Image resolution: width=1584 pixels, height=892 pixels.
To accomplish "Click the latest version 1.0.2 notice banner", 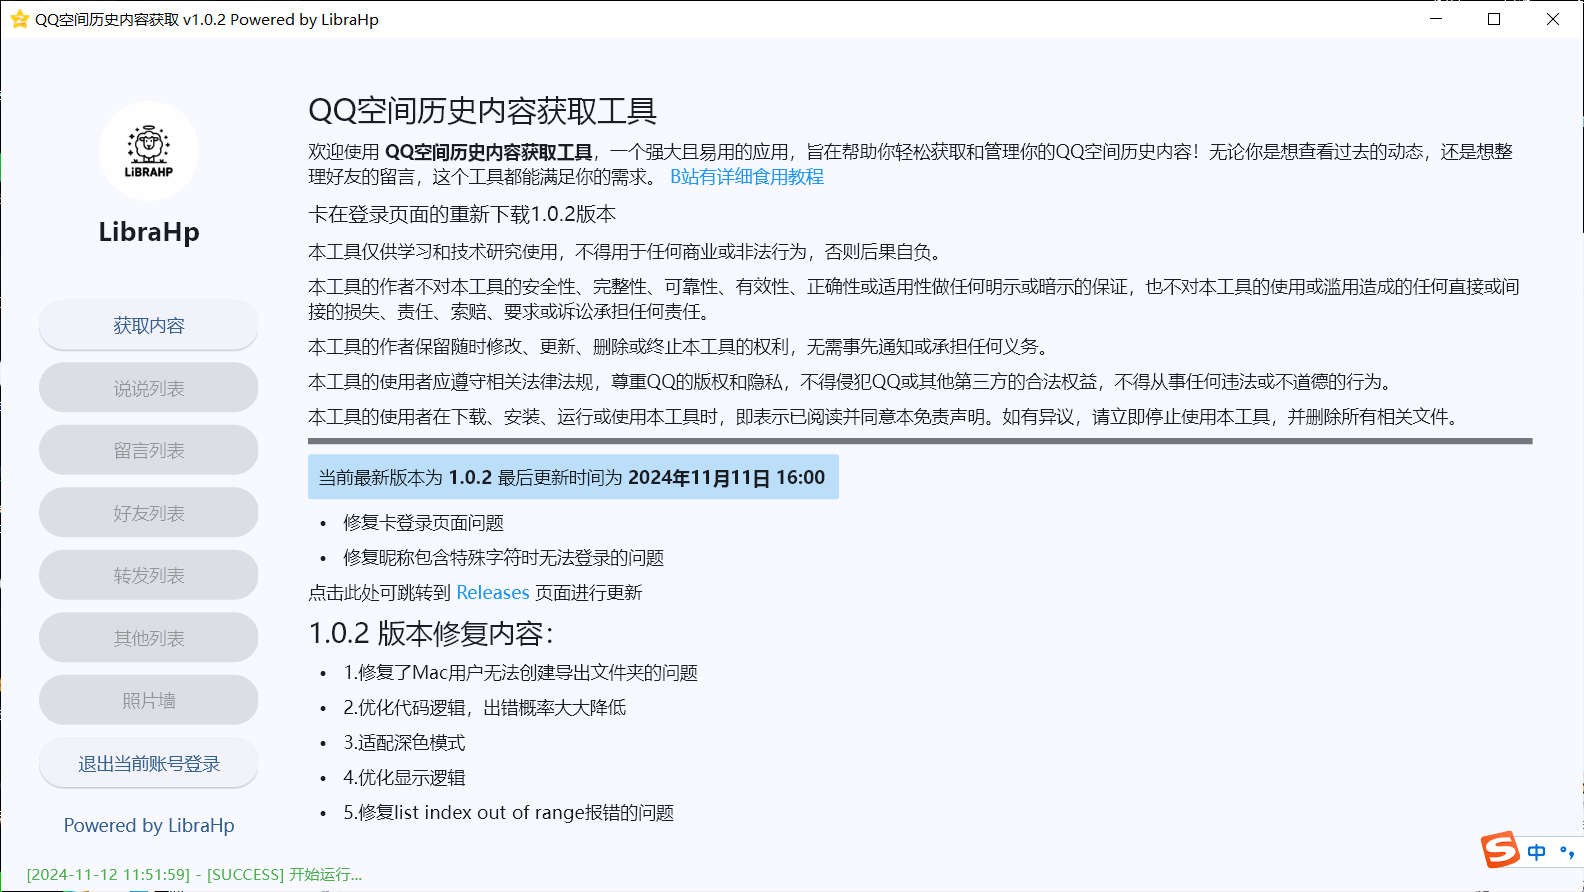I will coord(572,478).
